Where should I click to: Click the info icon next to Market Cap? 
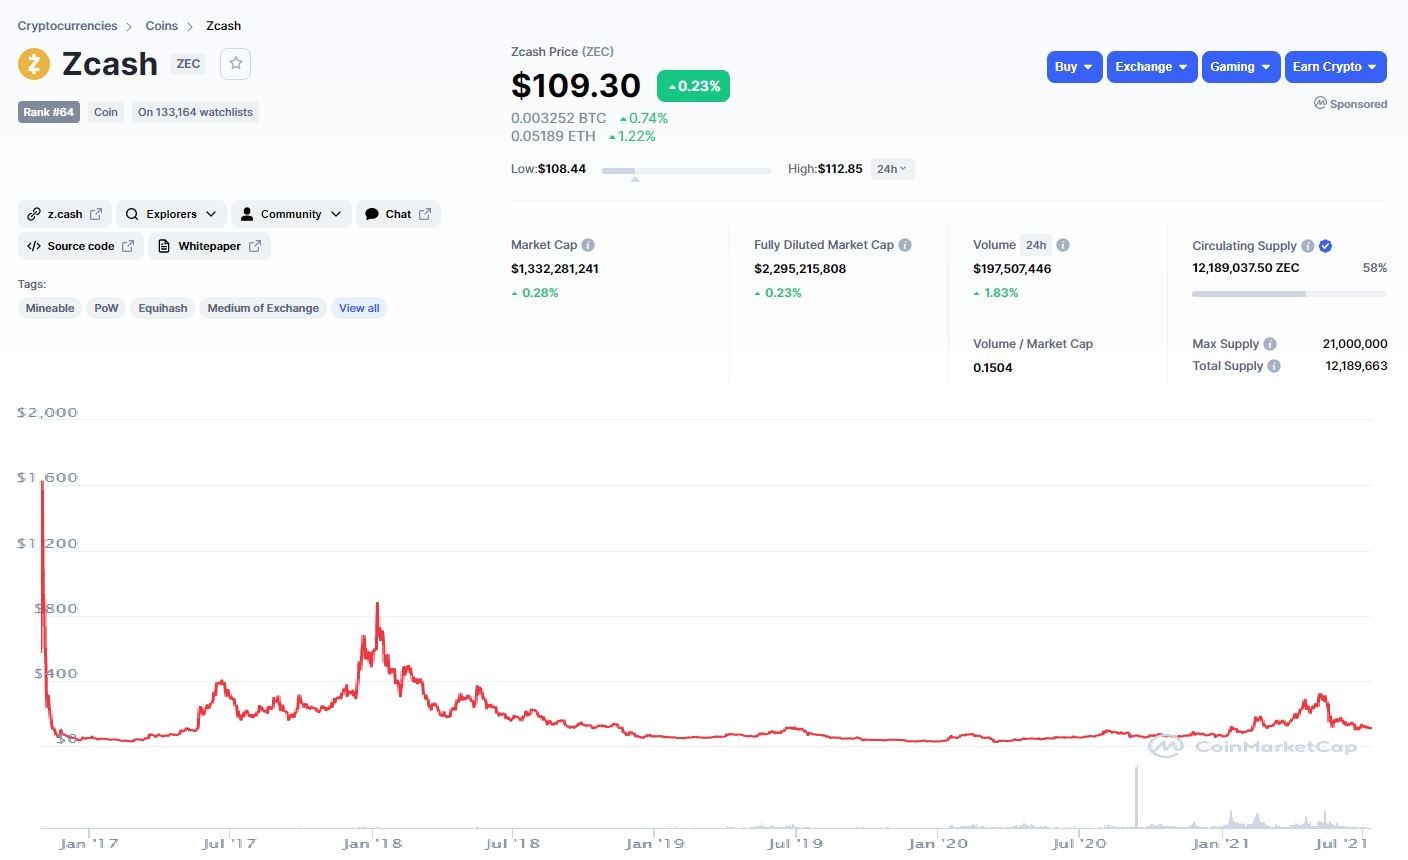pyautogui.click(x=588, y=245)
